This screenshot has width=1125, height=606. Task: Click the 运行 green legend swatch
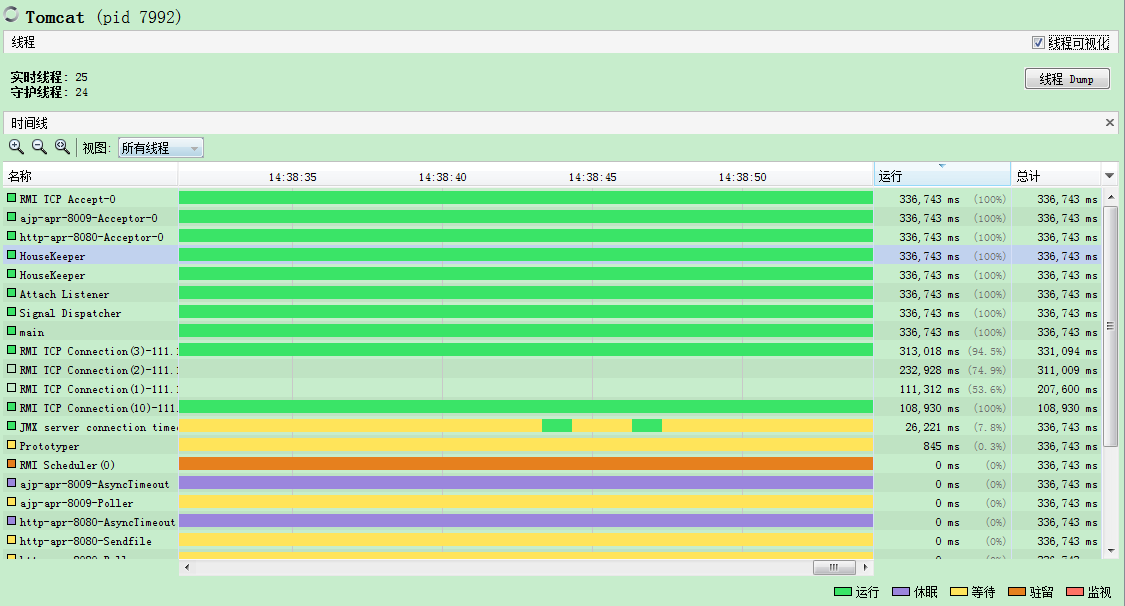tap(842, 592)
